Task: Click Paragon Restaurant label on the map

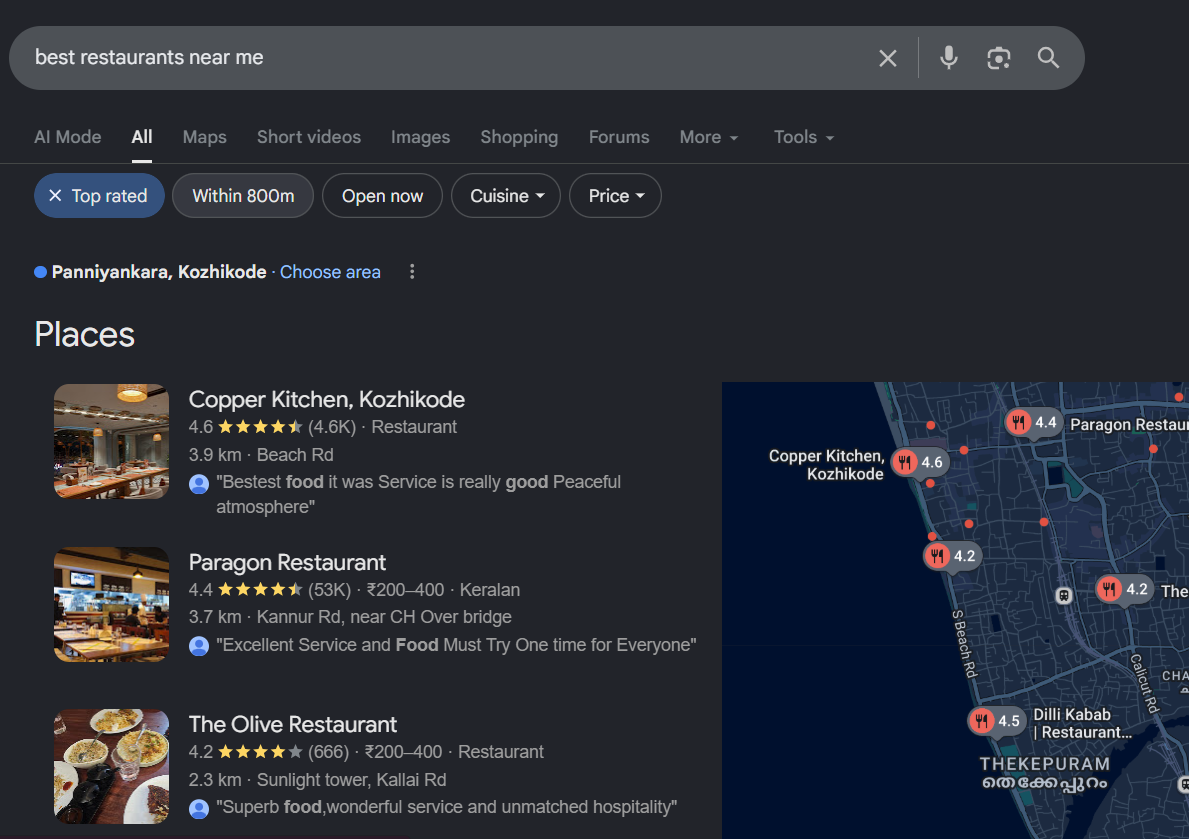Action: point(1129,425)
